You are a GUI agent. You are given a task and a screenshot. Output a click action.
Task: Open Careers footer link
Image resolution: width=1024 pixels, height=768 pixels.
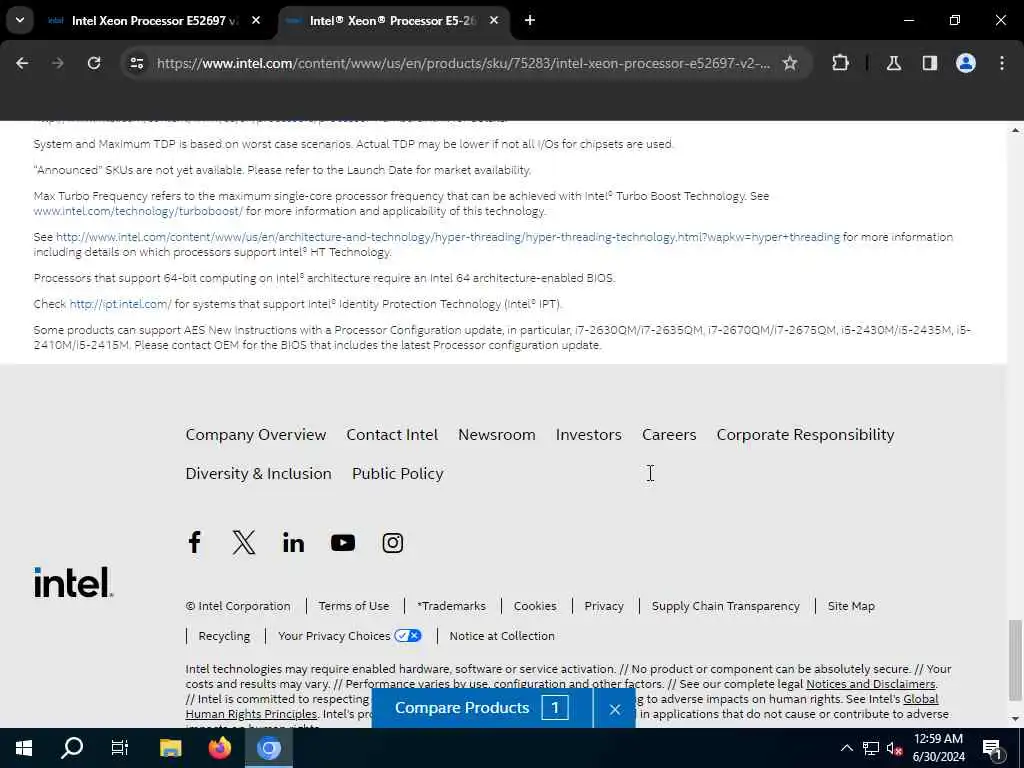click(669, 434)
